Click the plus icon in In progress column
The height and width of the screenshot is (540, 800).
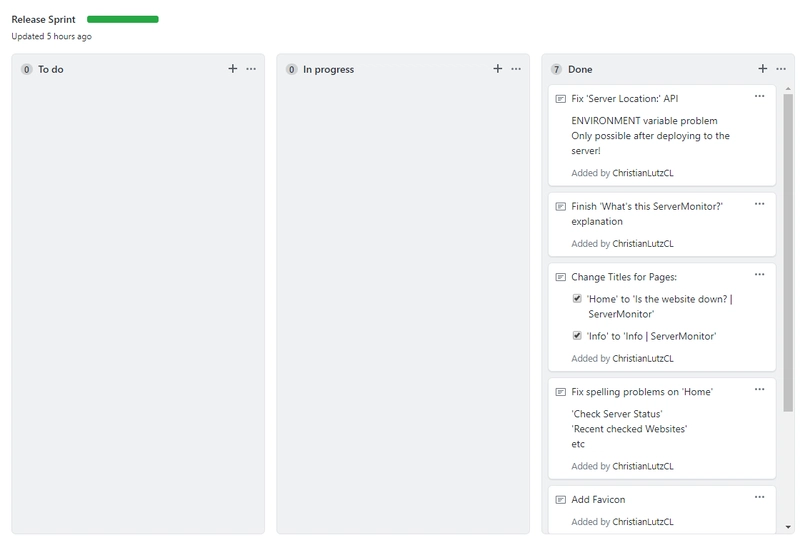[x=498, y=69]
